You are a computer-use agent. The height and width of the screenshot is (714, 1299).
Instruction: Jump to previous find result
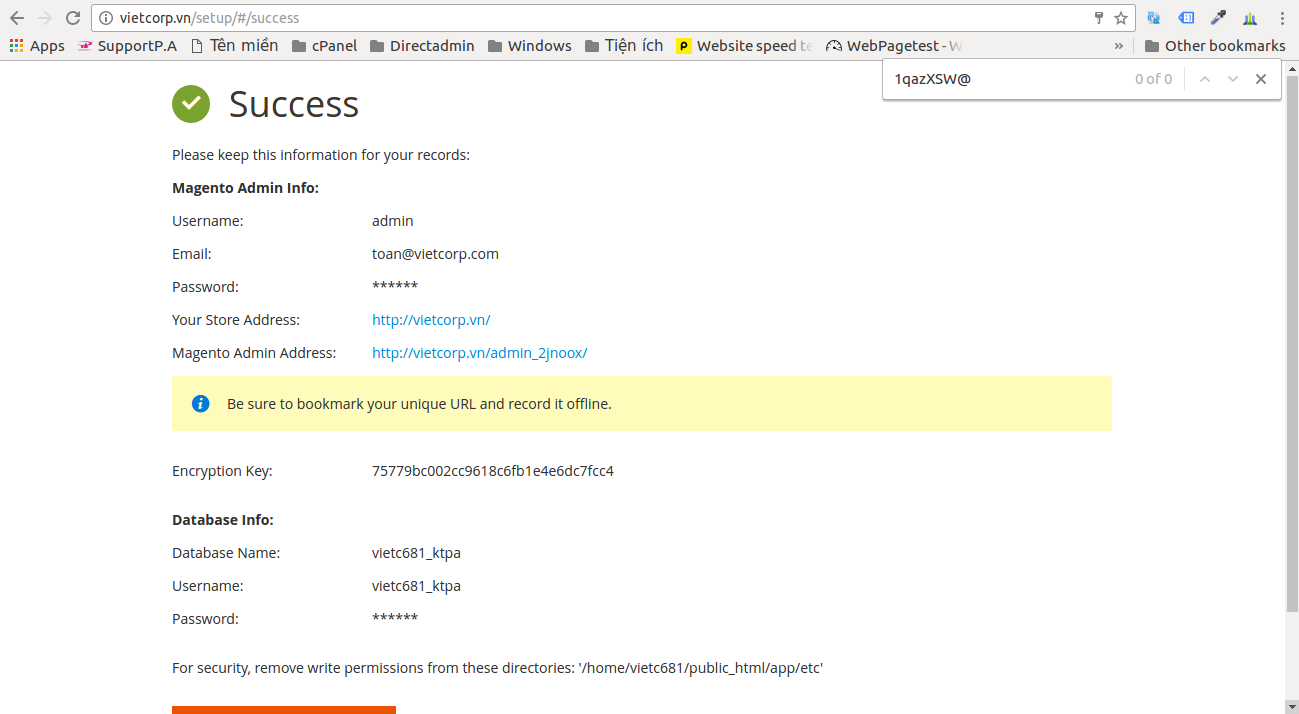tap(1205, 79)
